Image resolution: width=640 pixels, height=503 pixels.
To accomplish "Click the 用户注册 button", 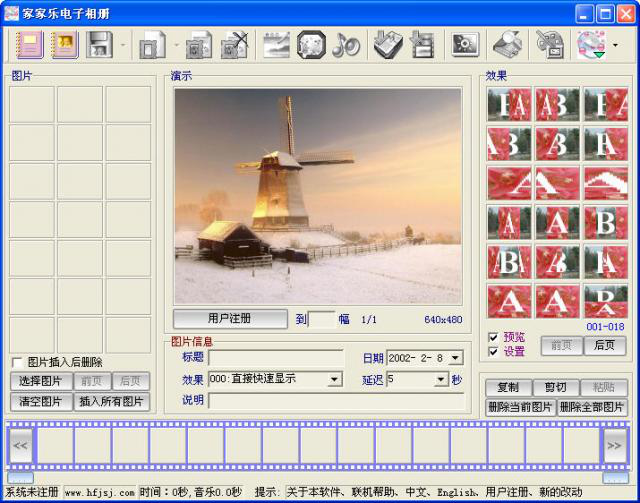I will 230,319.
